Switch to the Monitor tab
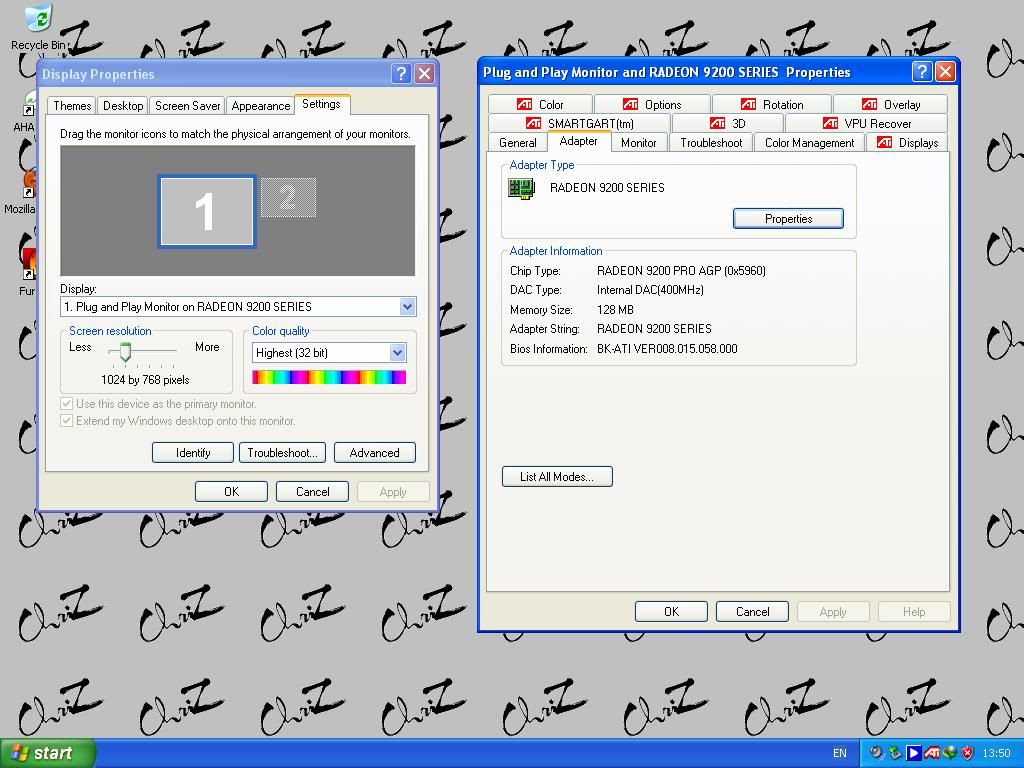1024x768 pixels. point(639,142)
